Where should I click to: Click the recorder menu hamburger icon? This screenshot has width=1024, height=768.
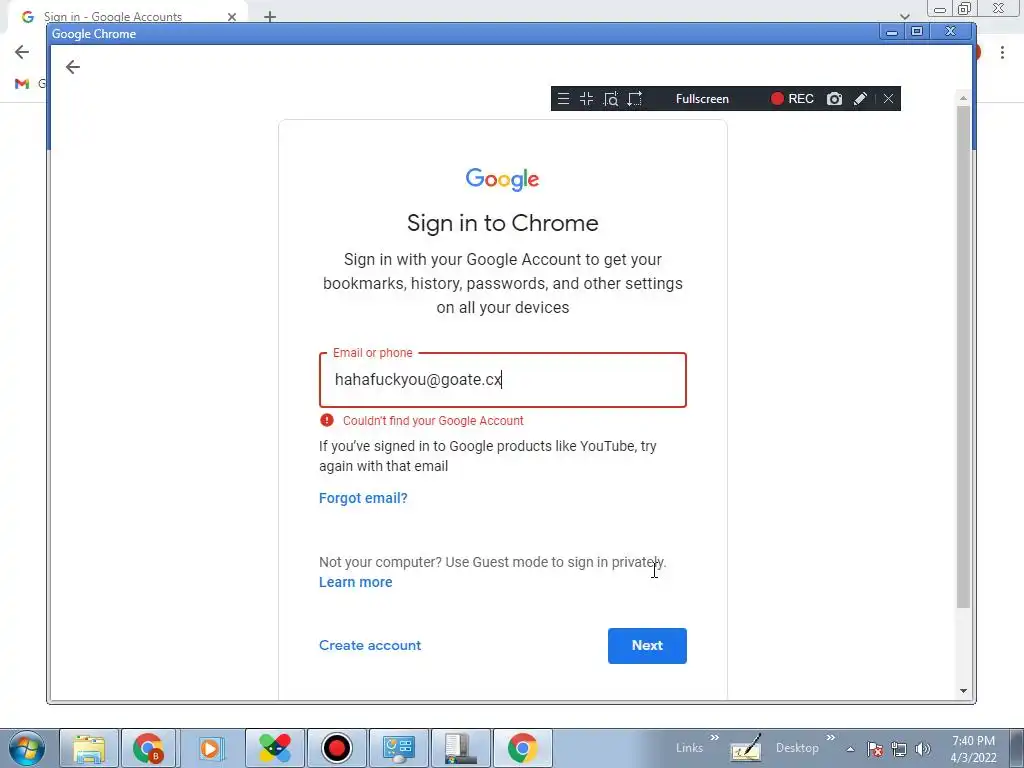[x=563, y=99]
